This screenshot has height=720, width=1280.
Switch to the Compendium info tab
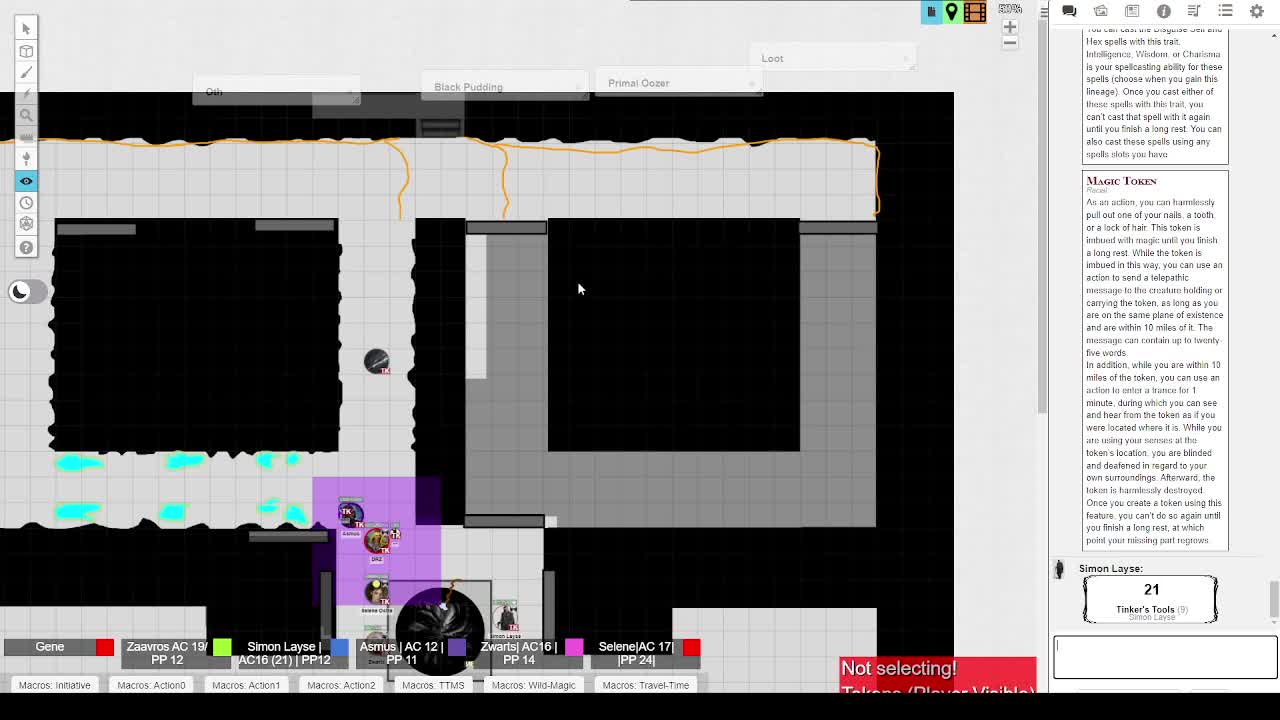coord(1163,11)
